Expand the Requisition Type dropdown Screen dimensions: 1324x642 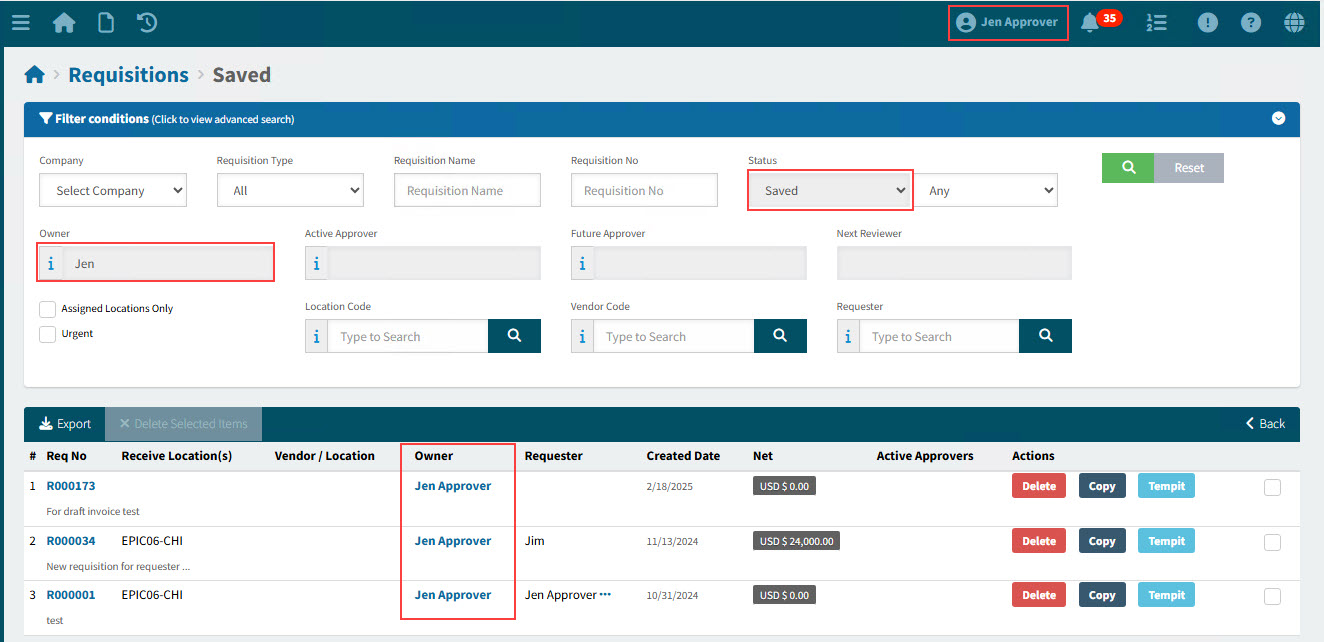pos(290,190)
